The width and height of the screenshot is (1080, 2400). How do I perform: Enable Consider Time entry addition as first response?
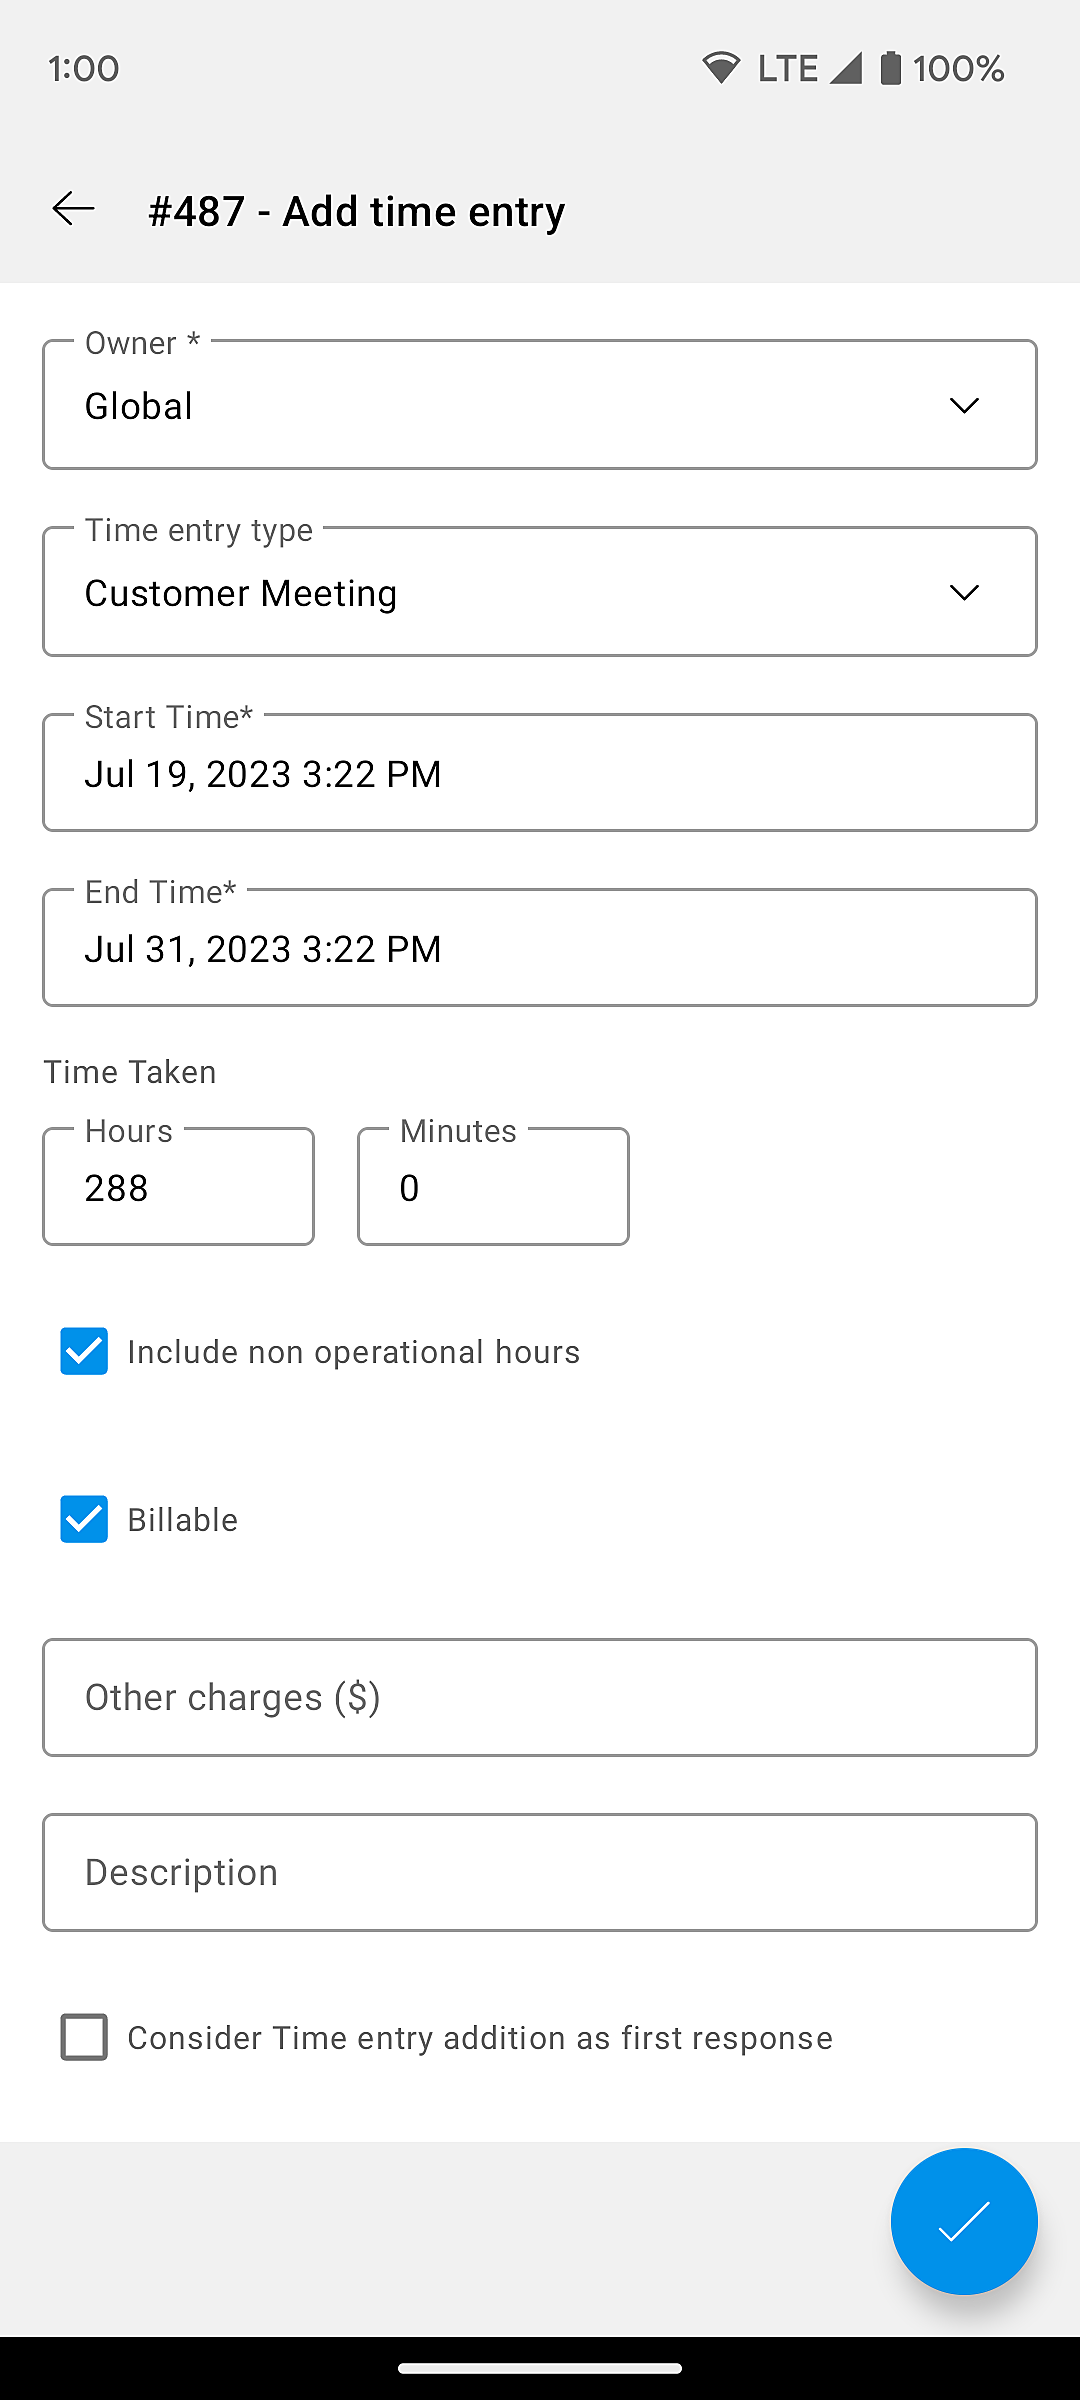[84, 2037]
